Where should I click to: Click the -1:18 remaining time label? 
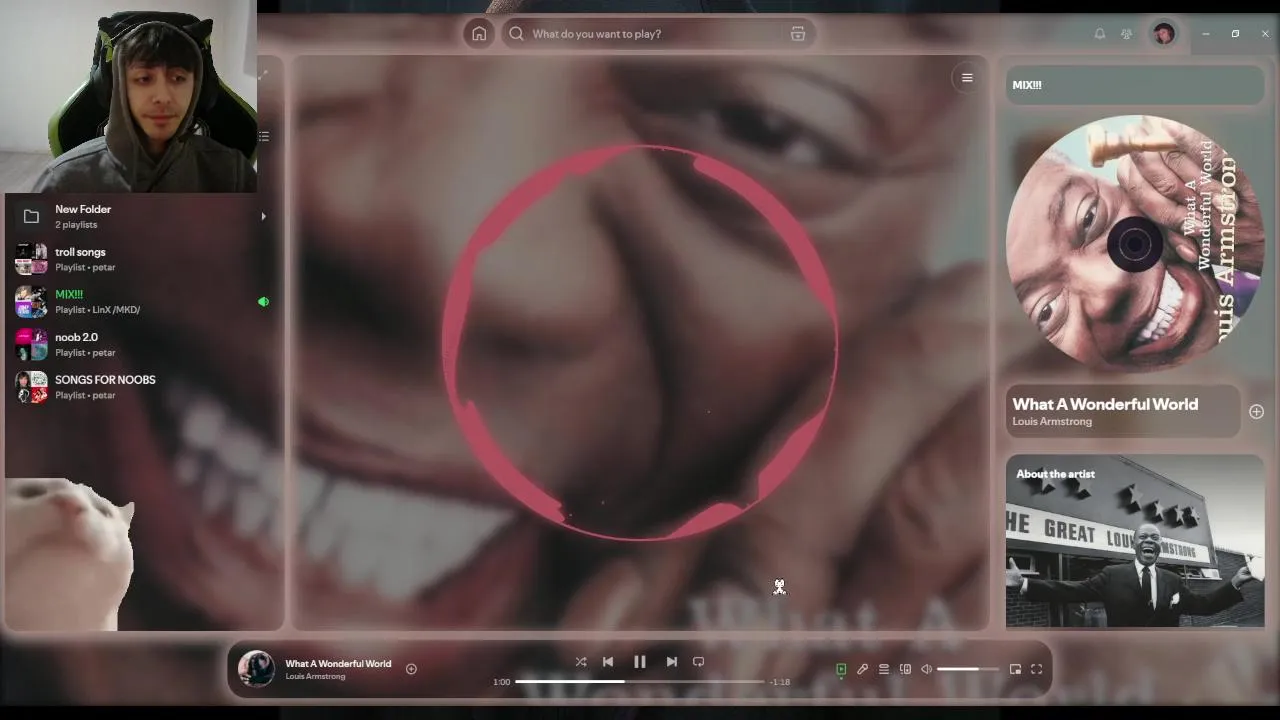point(780,682)
